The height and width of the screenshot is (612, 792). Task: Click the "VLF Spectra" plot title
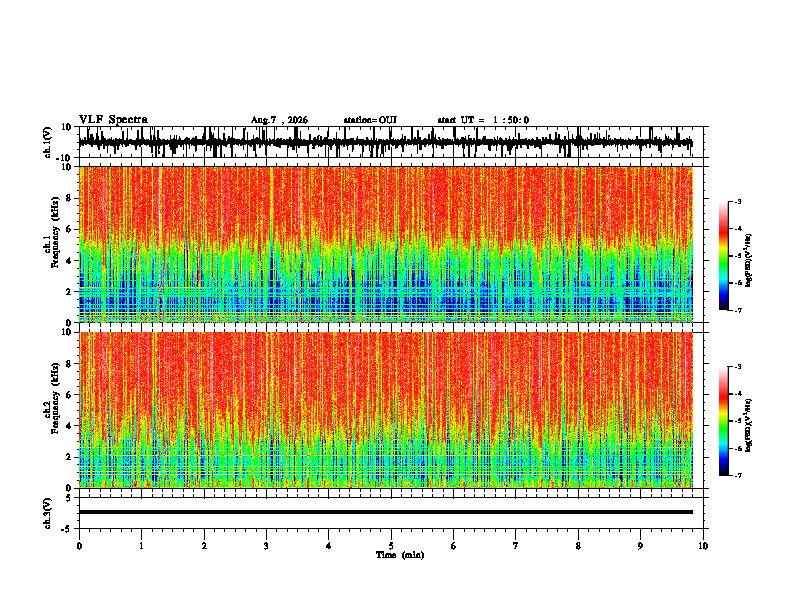click(113, 120)
